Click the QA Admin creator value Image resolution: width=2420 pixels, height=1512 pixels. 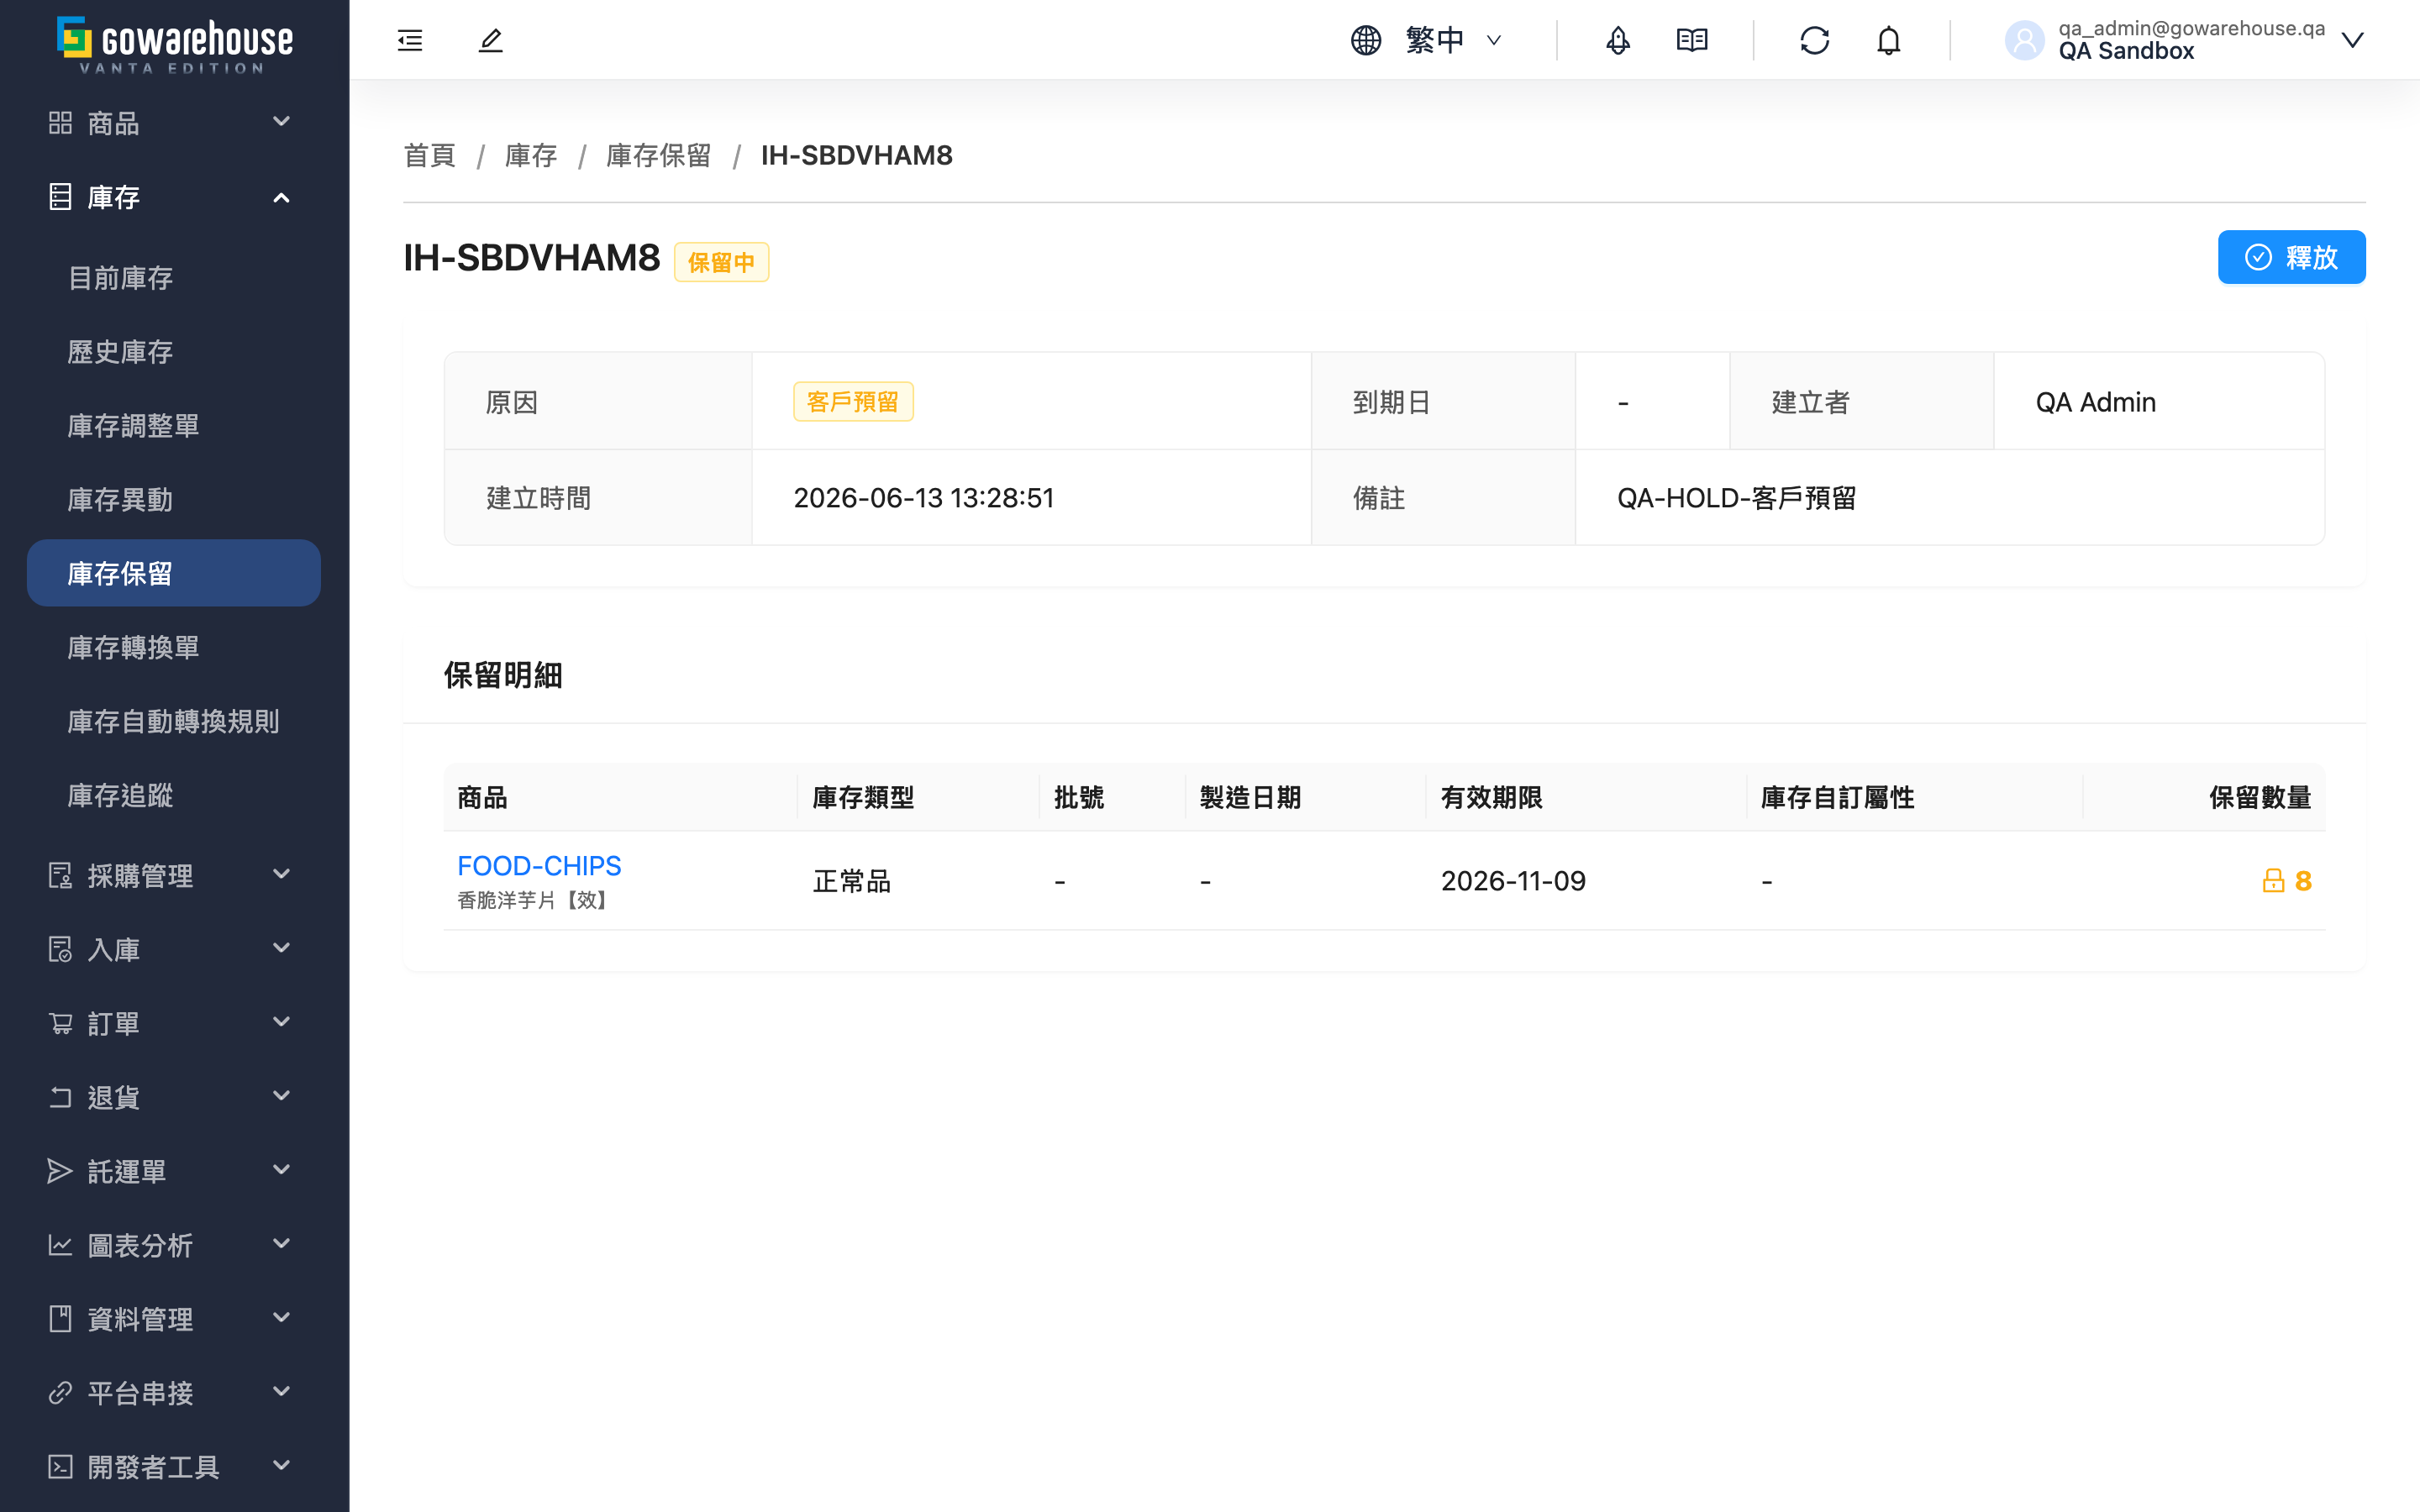[2095, 401]
